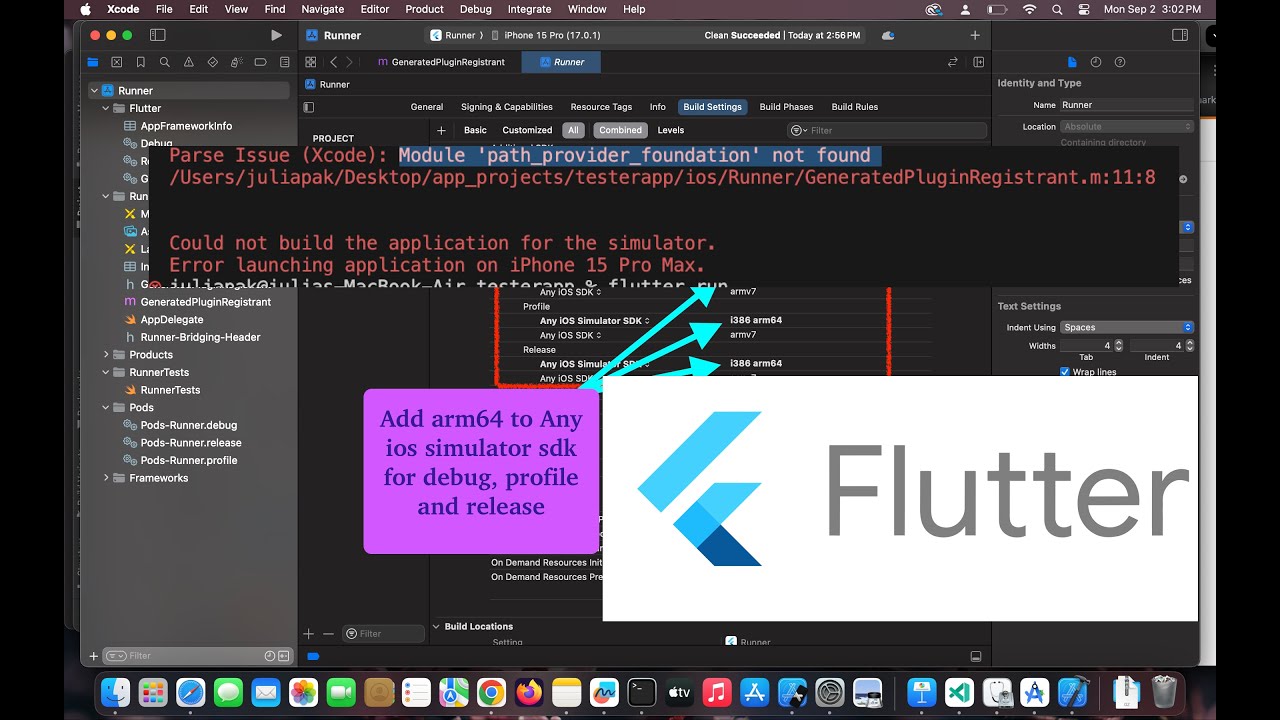
Task: Expand the Products group
Action: [106, 355]
